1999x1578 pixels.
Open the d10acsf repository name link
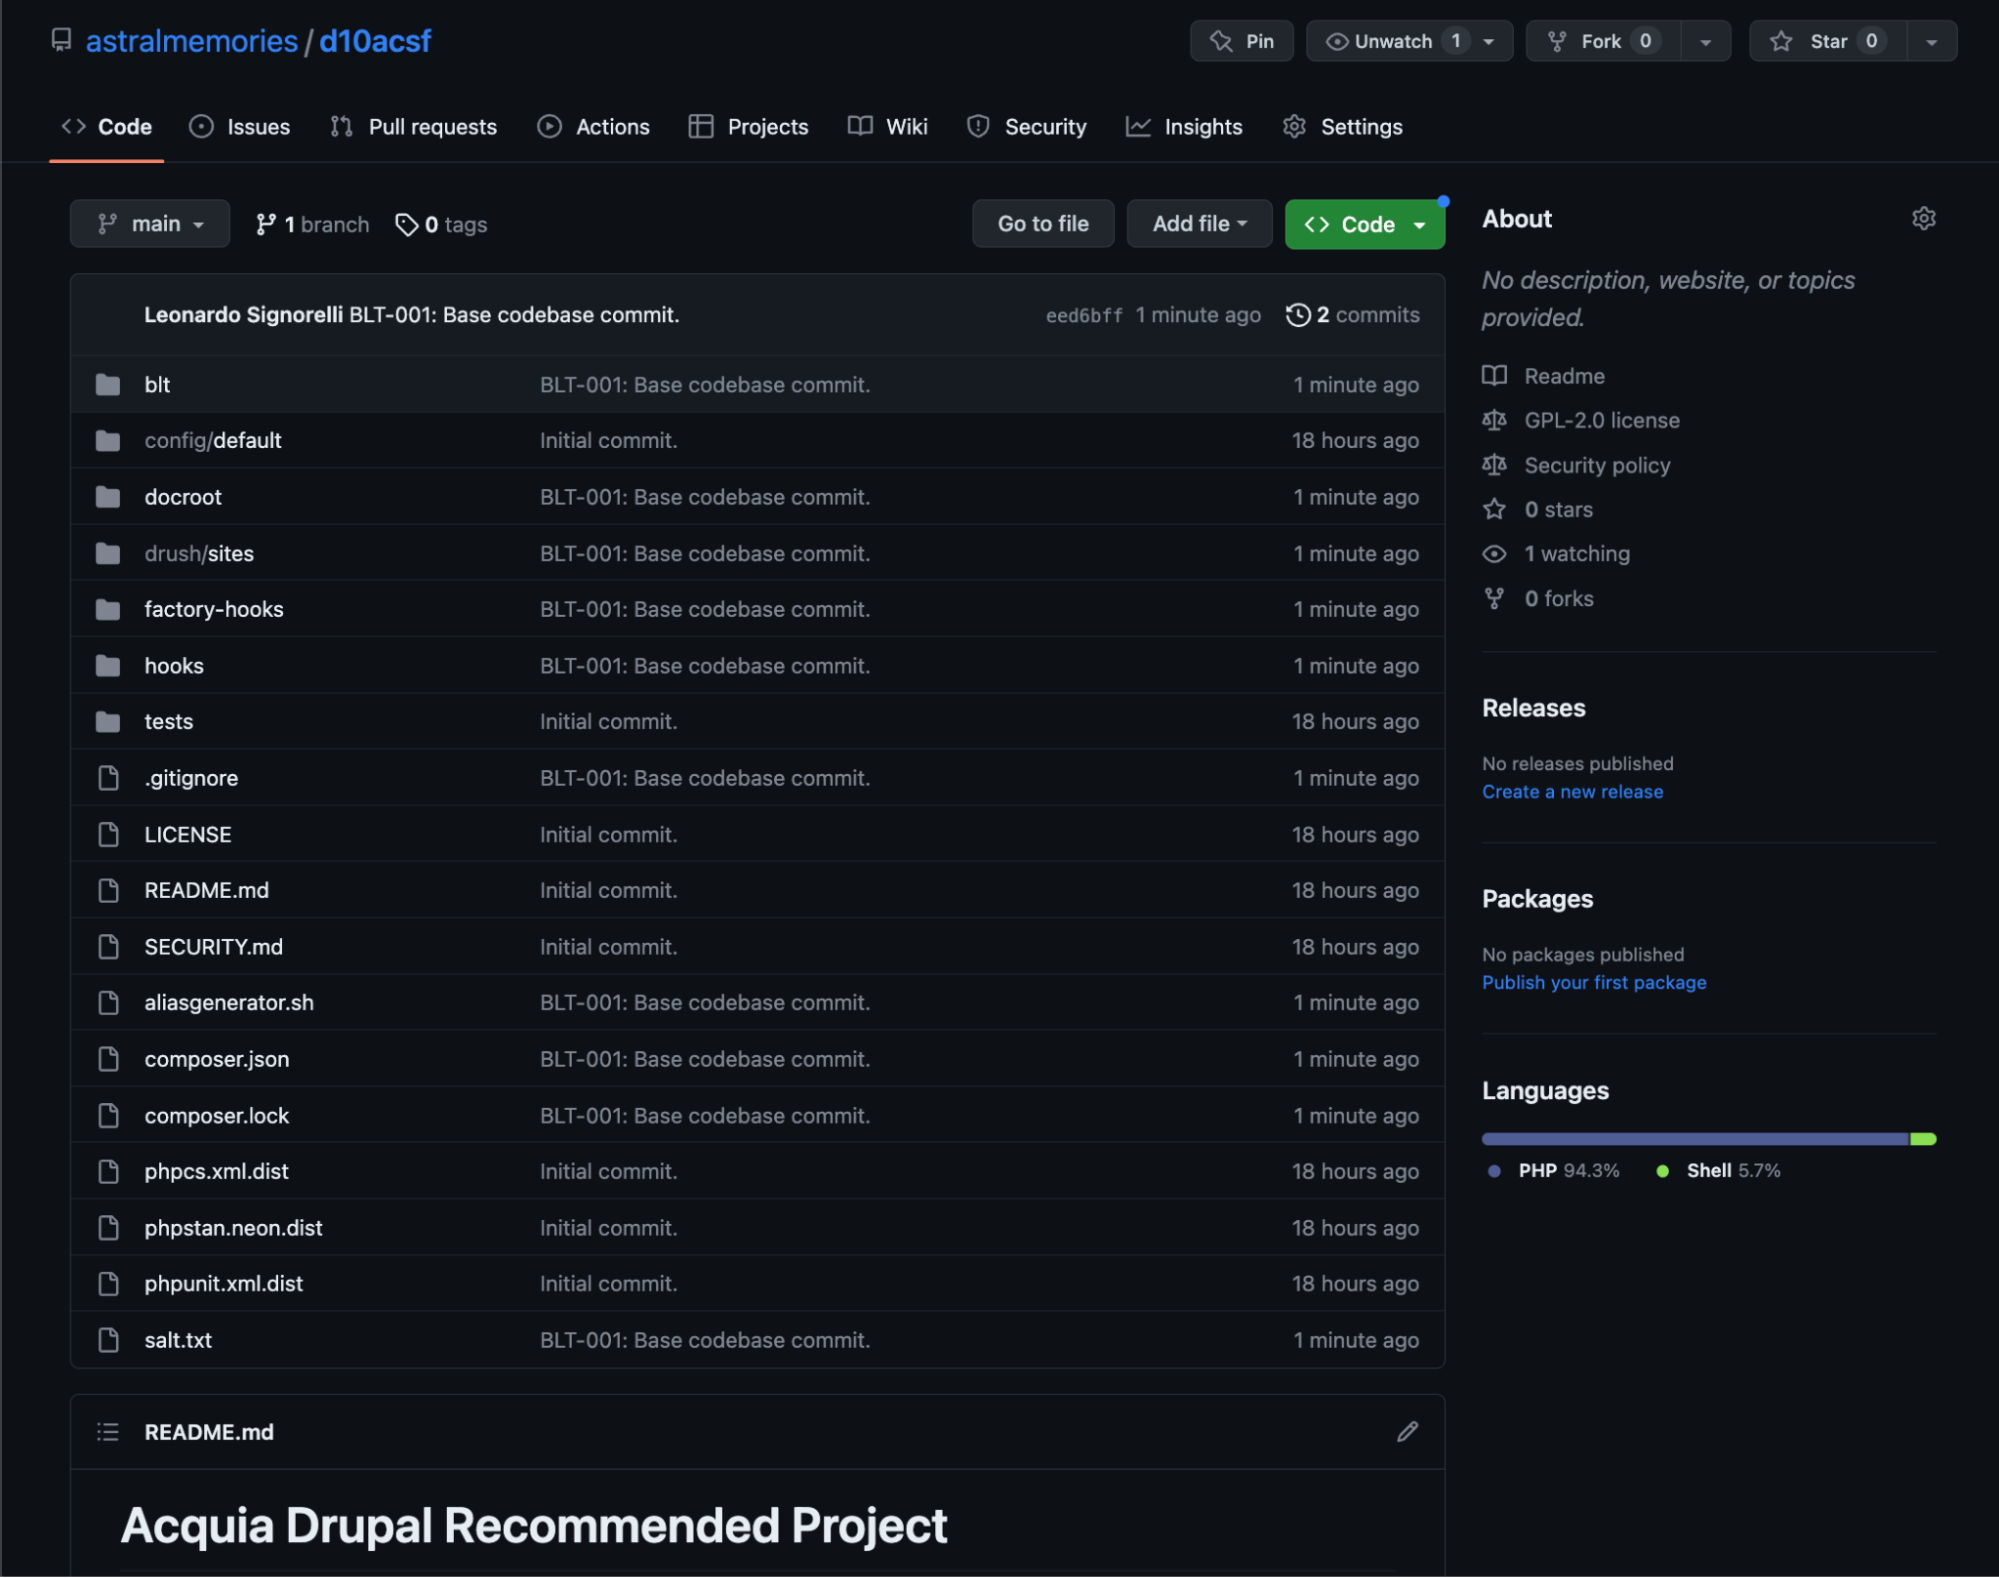[375, 41]
